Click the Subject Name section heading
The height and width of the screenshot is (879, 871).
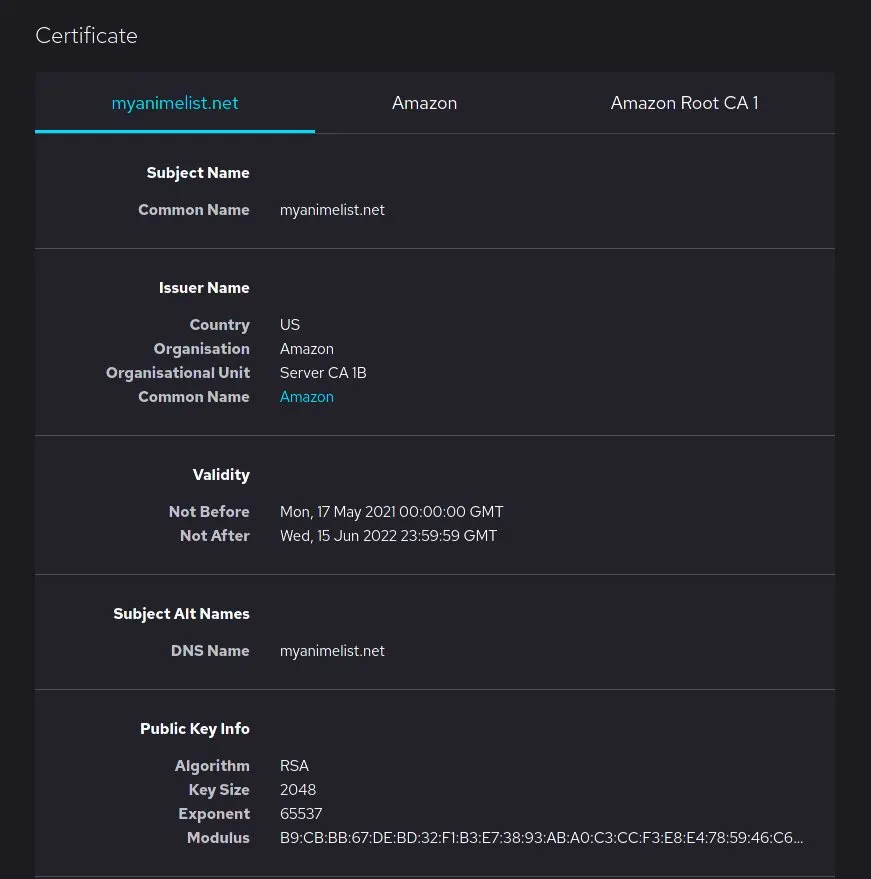(198, 173)
